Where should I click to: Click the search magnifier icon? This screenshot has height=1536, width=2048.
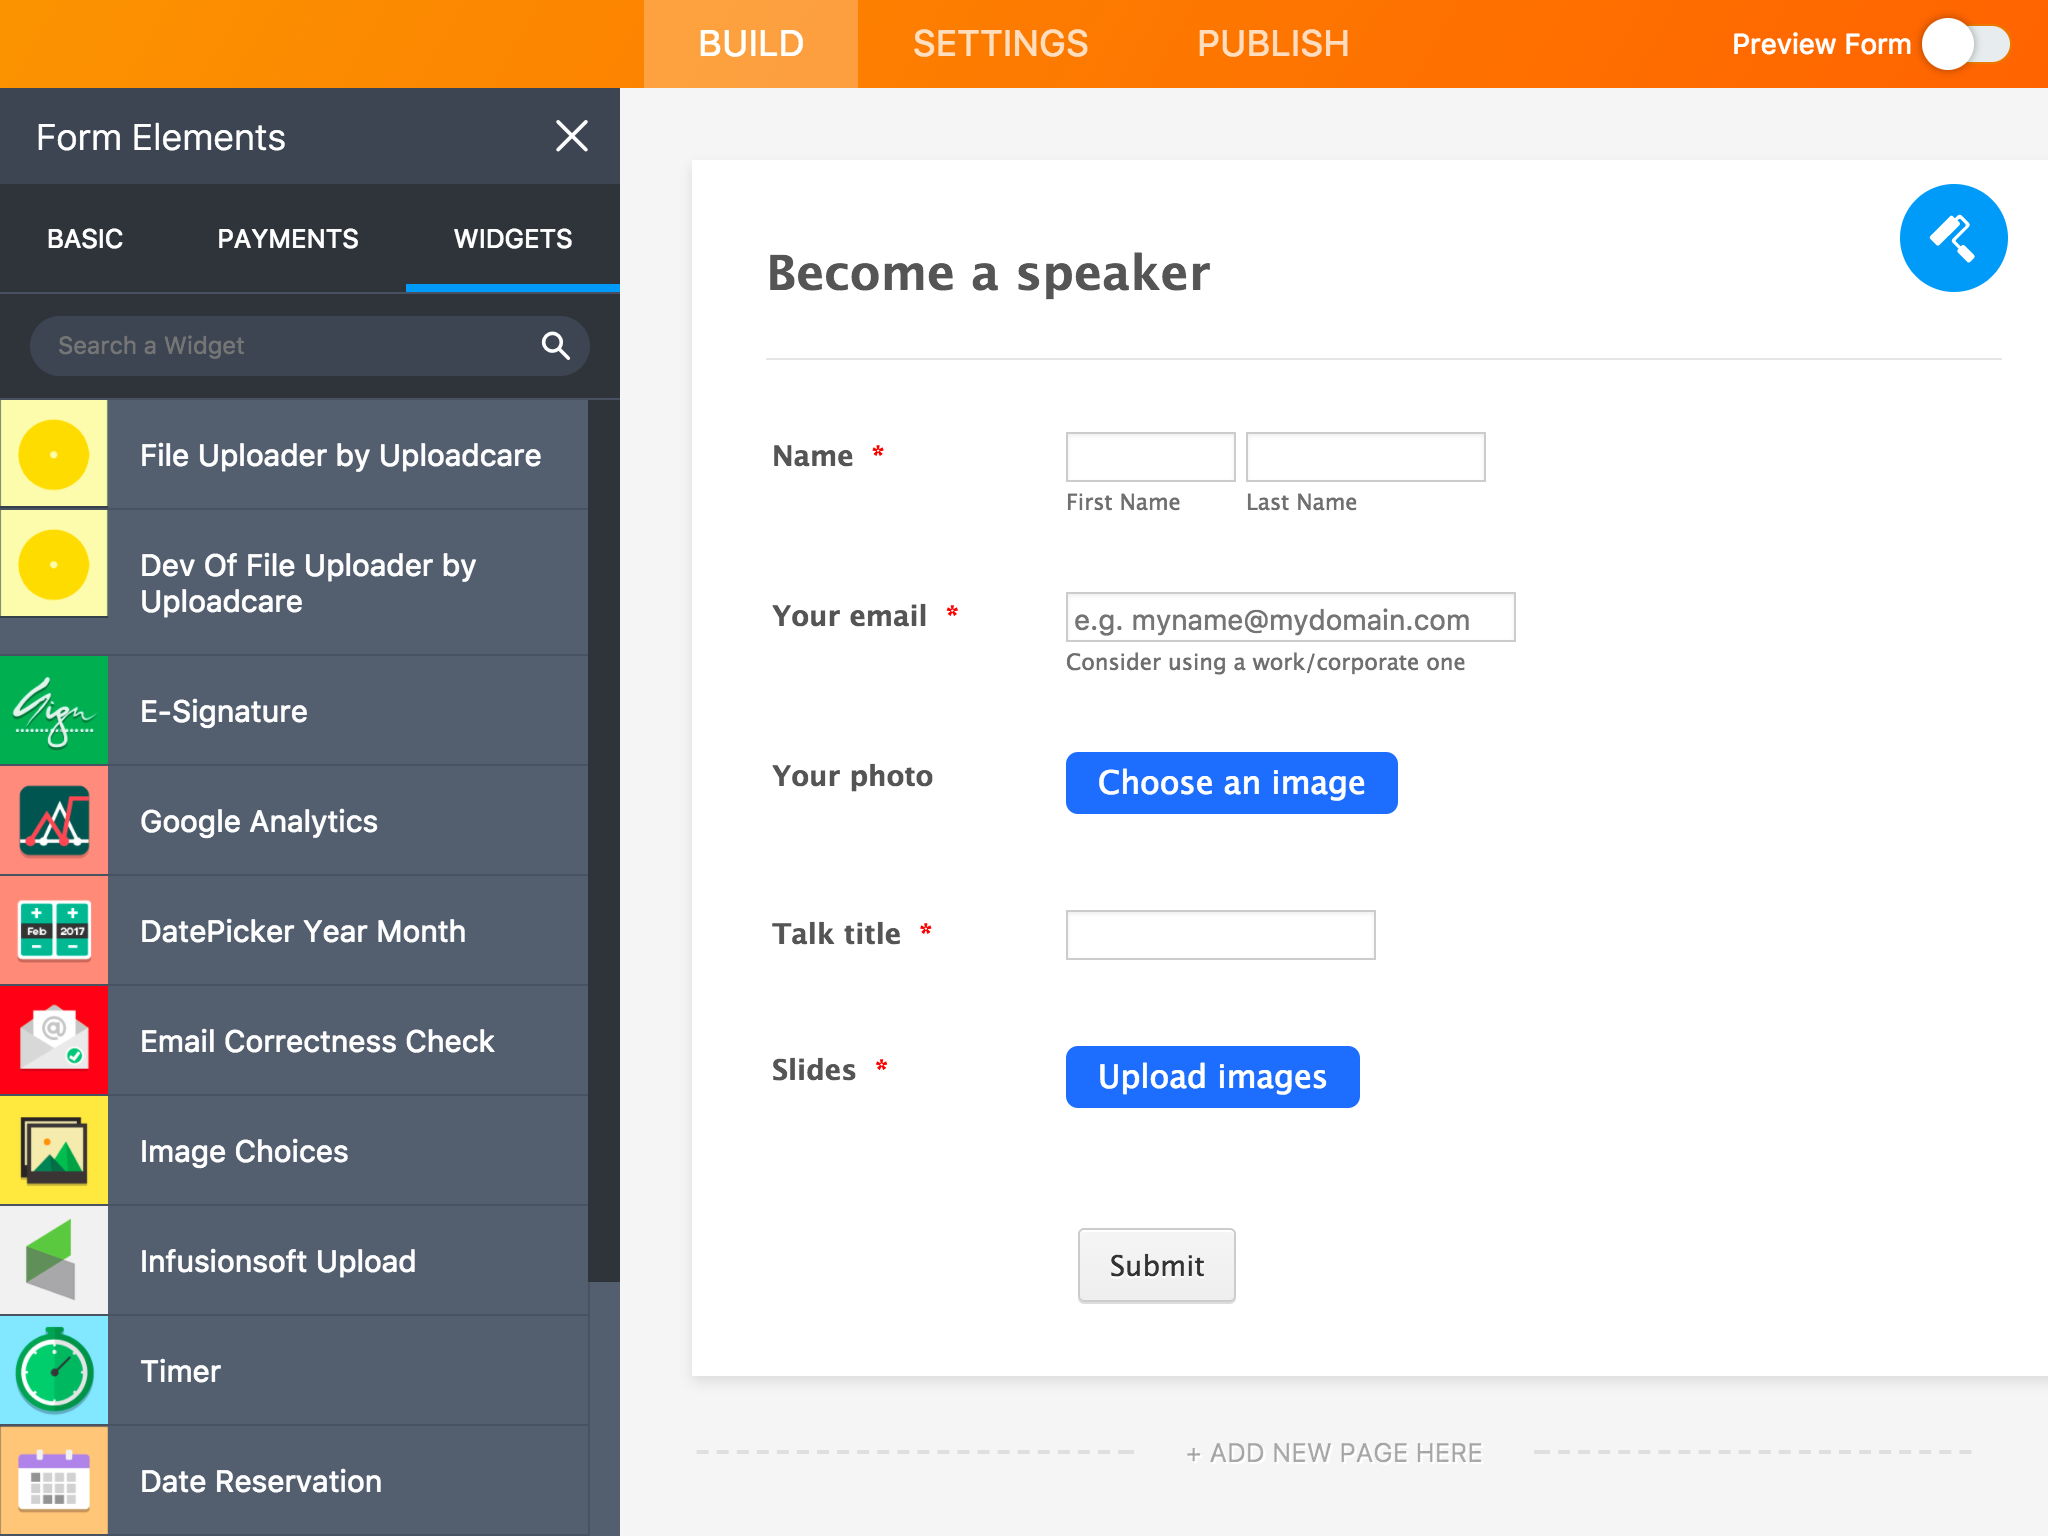point(556,346)
